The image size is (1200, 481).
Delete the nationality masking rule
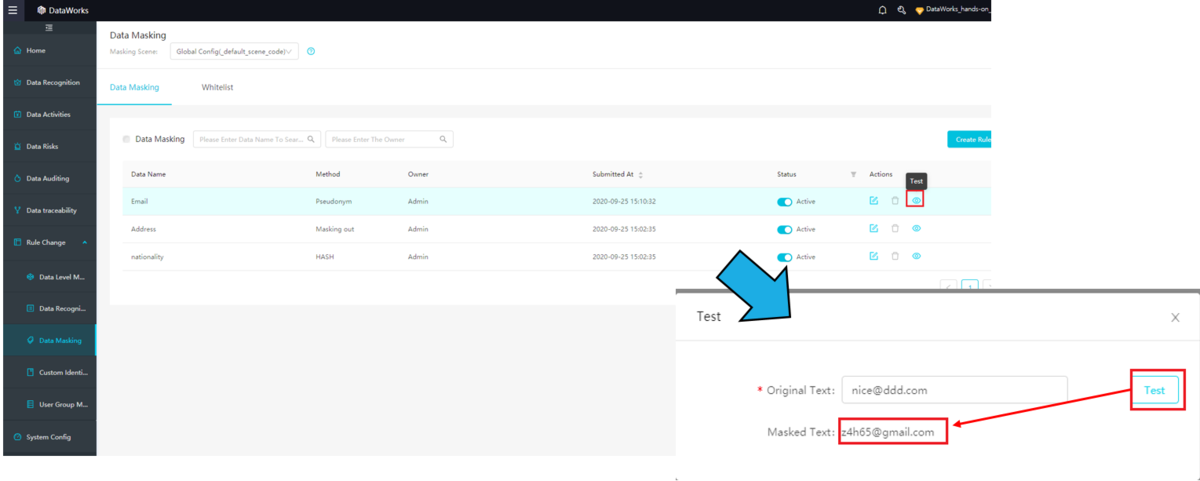click(895, 256)
